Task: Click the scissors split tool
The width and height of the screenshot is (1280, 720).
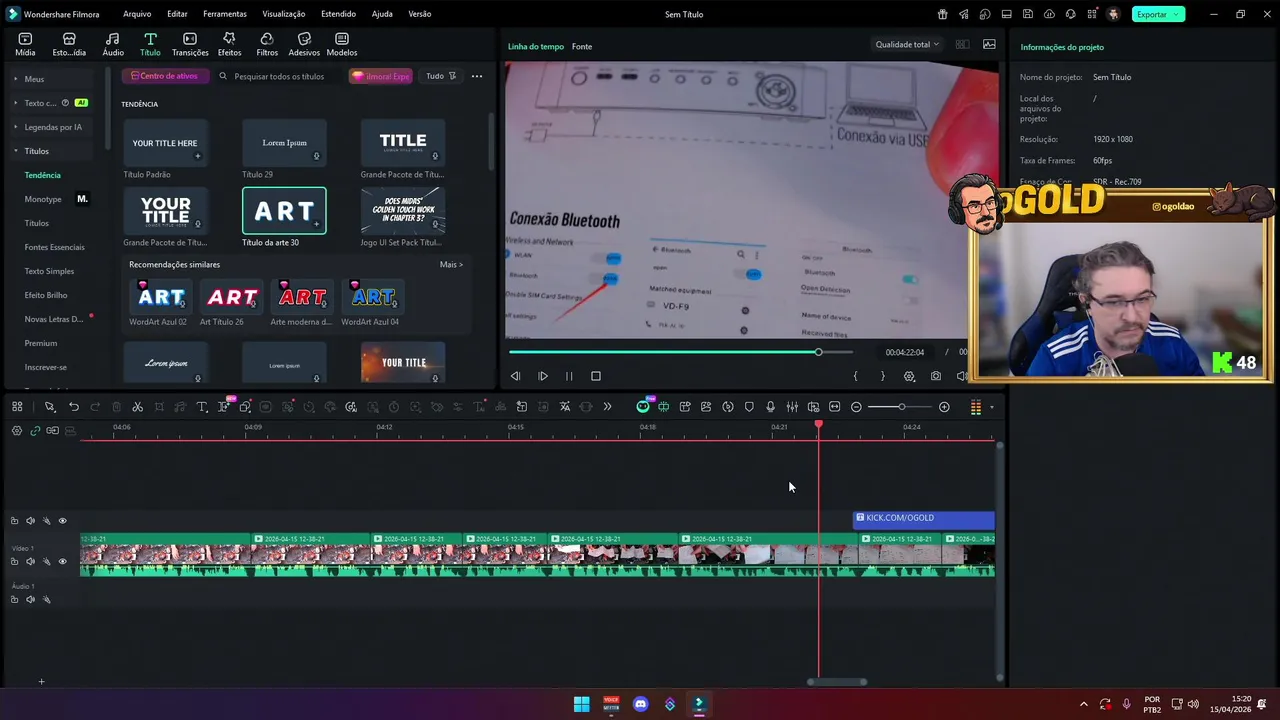Action: click(x=138, y=407)
